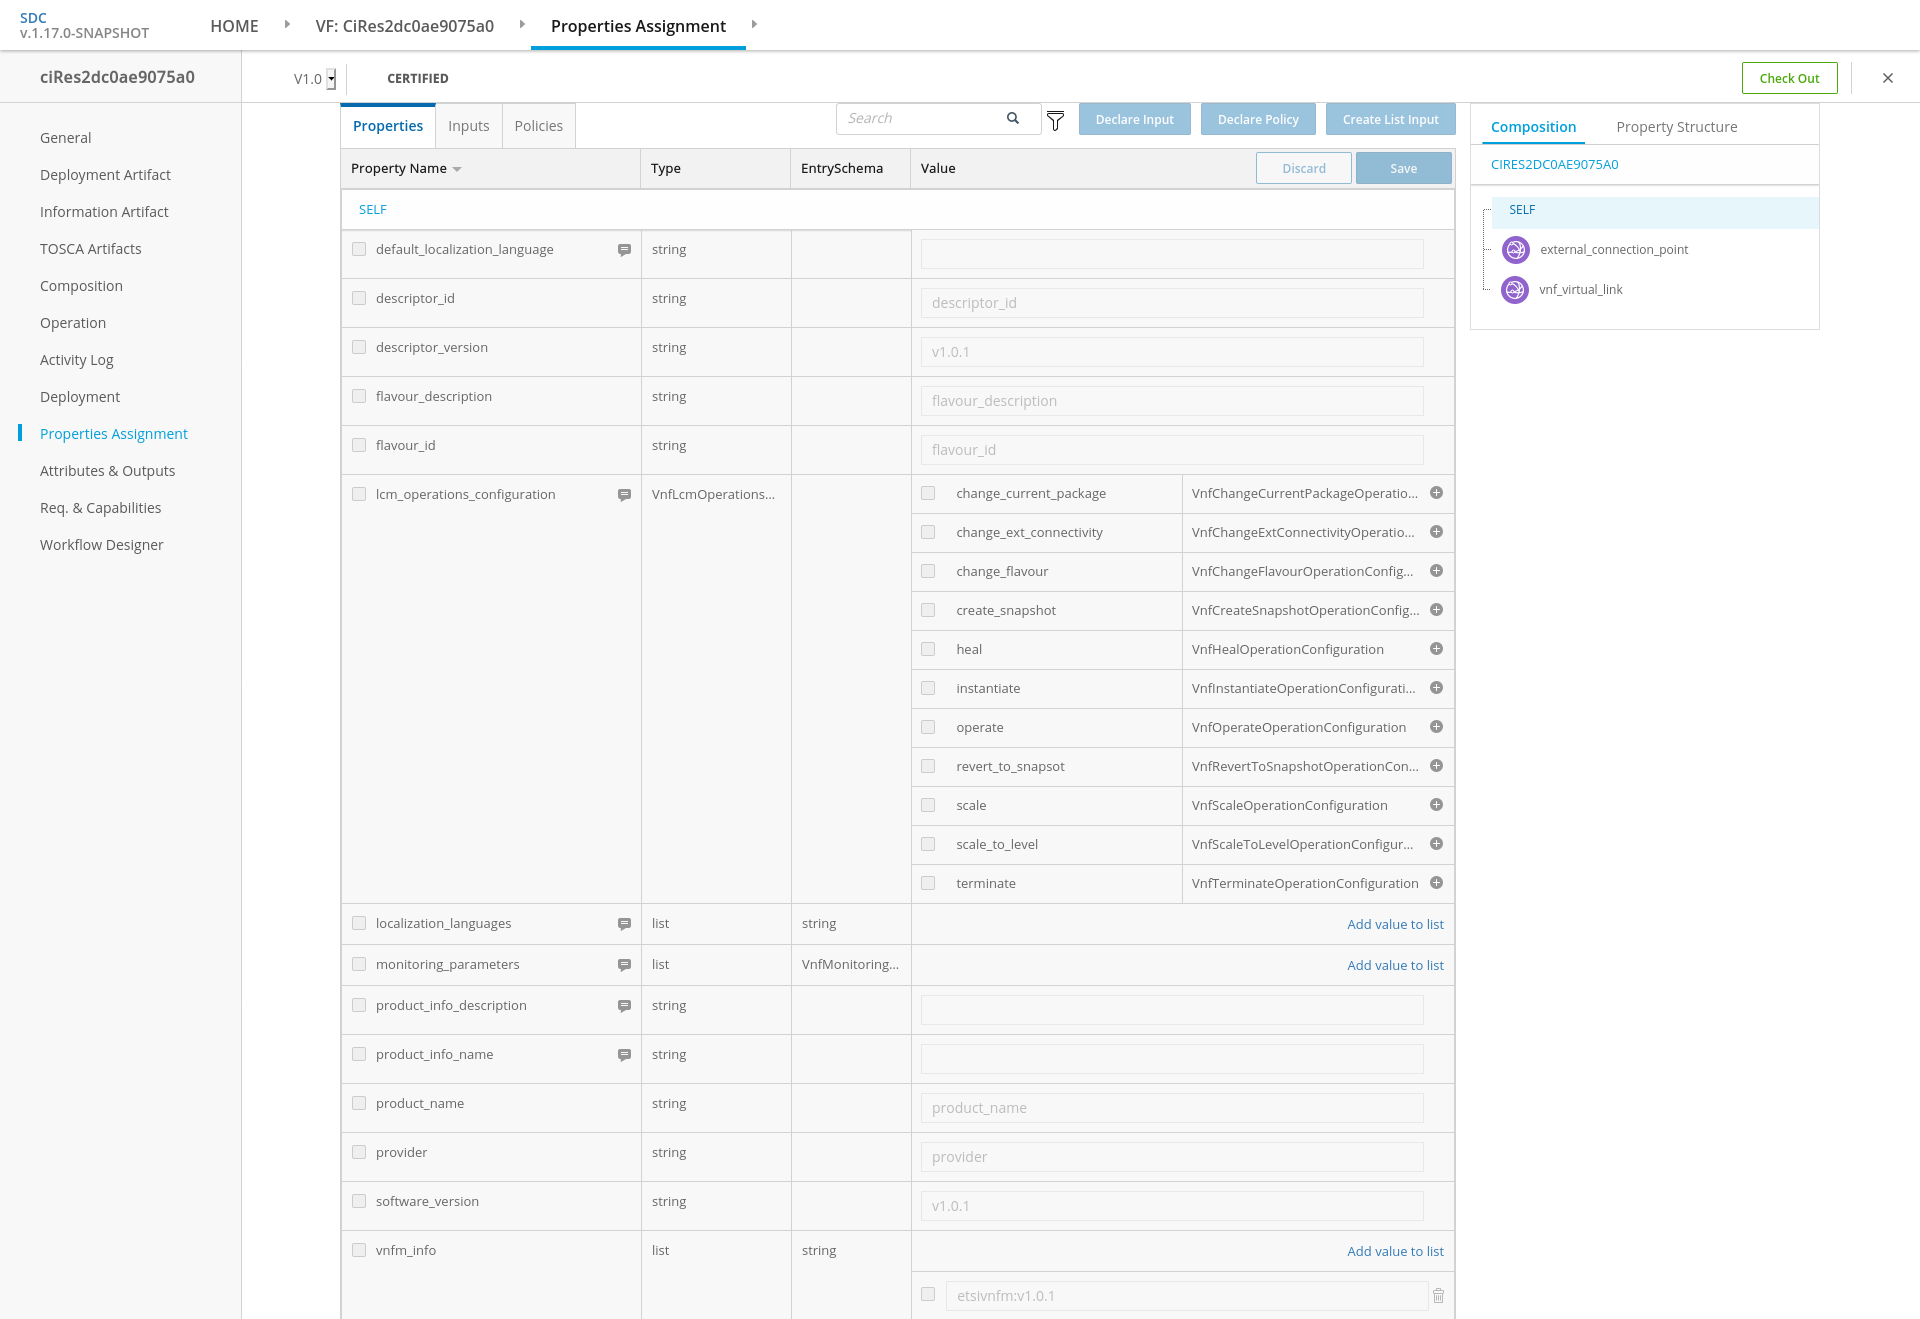The image size is (1920, 1319).
Task: Expand the breadcrumb arrow after HOME
Action: (287, 24)
